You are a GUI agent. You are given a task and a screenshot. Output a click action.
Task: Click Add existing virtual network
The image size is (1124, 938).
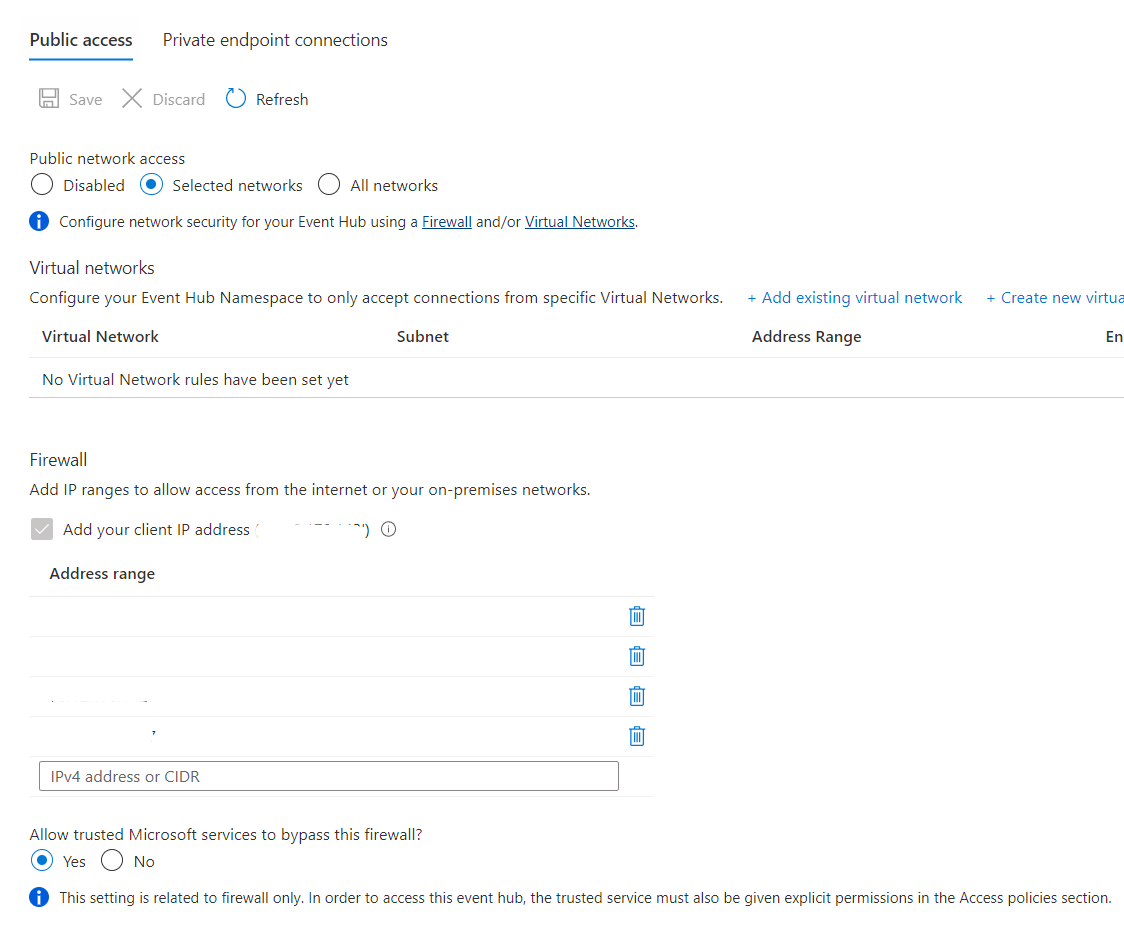[x=854, y=297]
